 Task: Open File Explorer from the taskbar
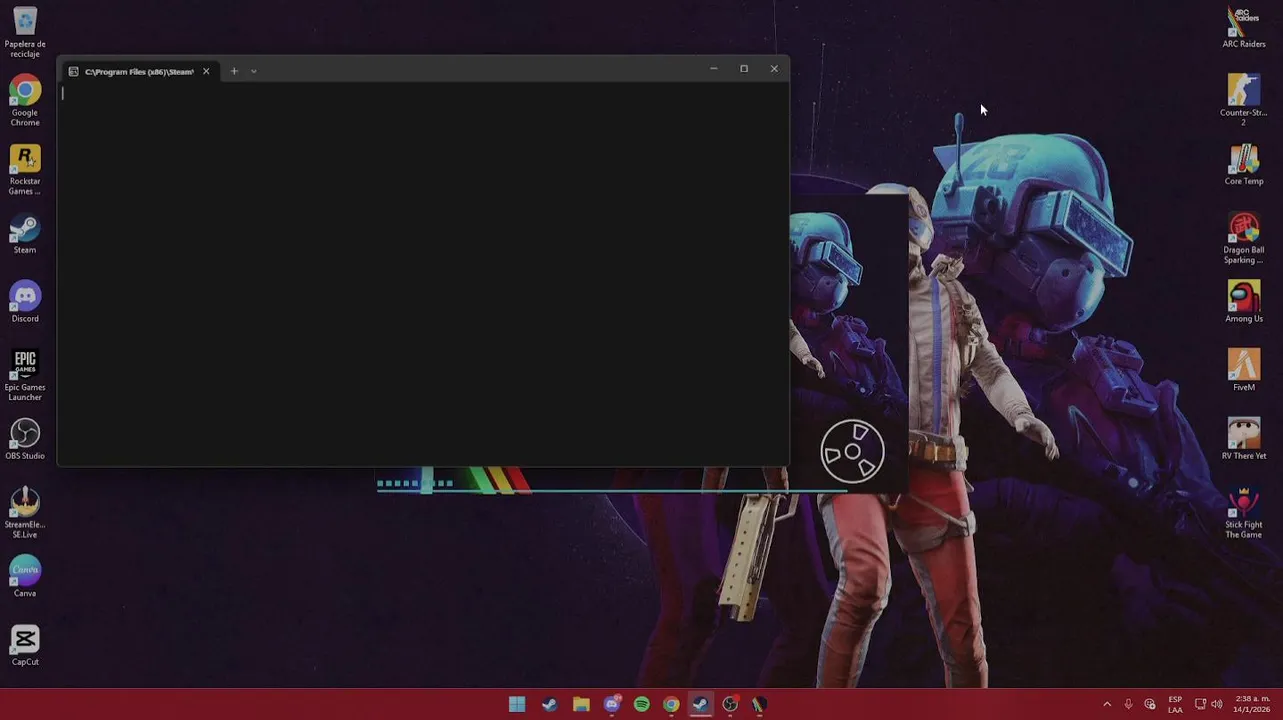[x=581, y=704]
